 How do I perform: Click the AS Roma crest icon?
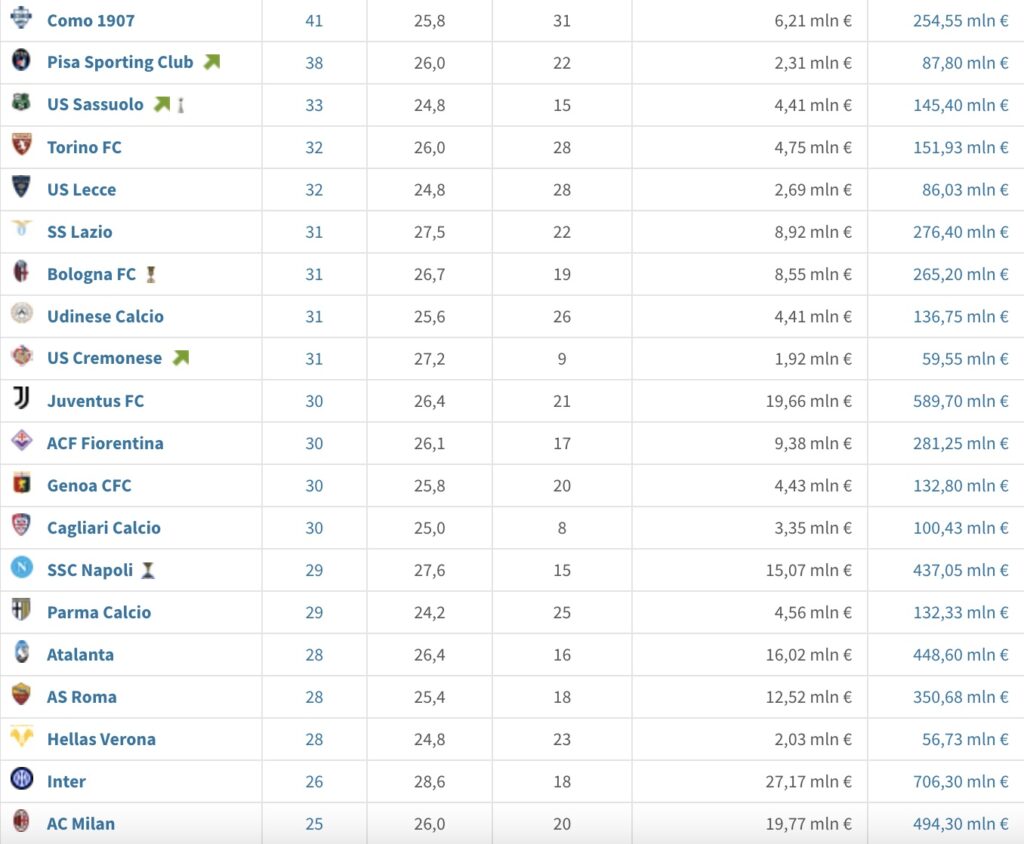[21, 695]
